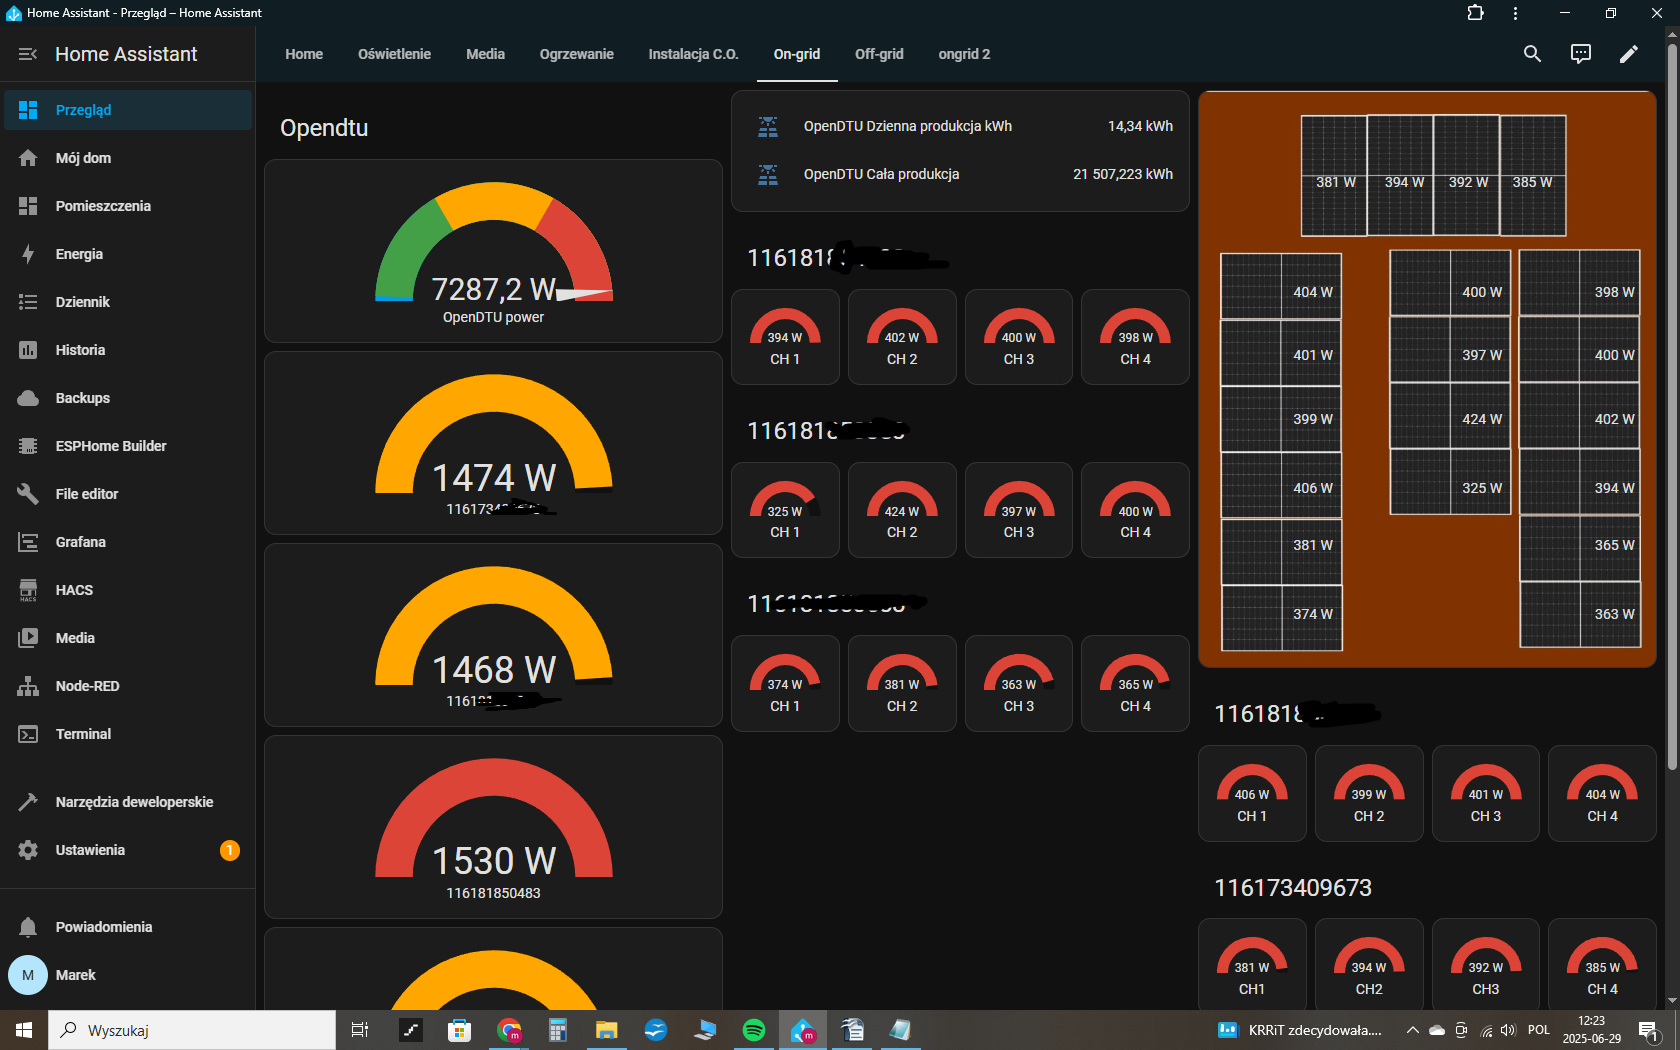Open Dziennik logbook in sidebar
The image size is (1680, 1050).
coord(128,302)
